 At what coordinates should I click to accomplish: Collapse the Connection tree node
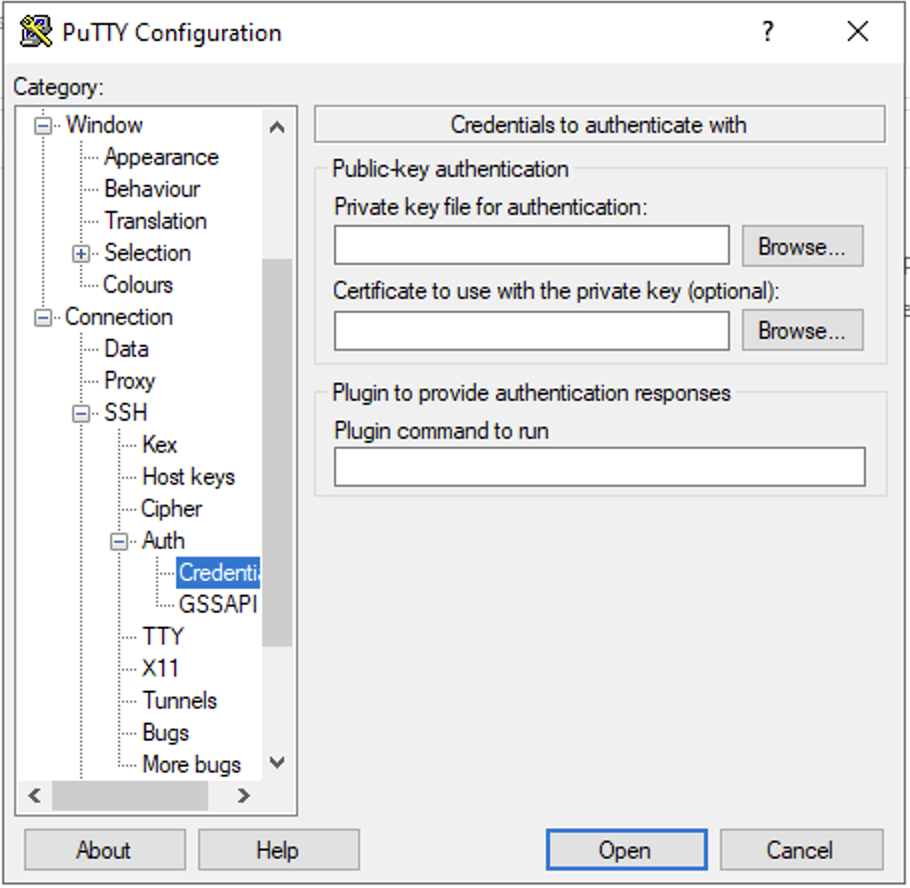[43, 317]
